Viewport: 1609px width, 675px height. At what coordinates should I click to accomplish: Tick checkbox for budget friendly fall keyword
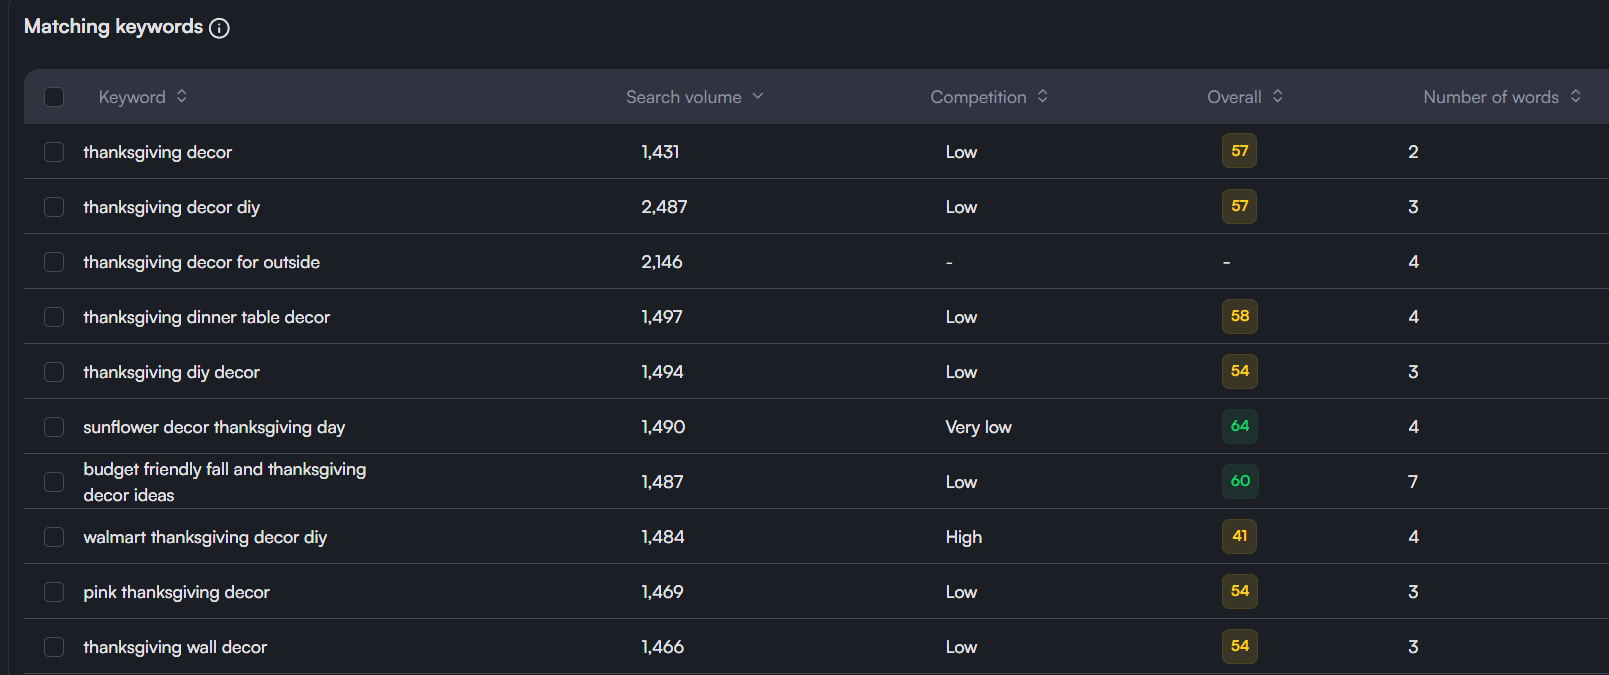[54, 482]
